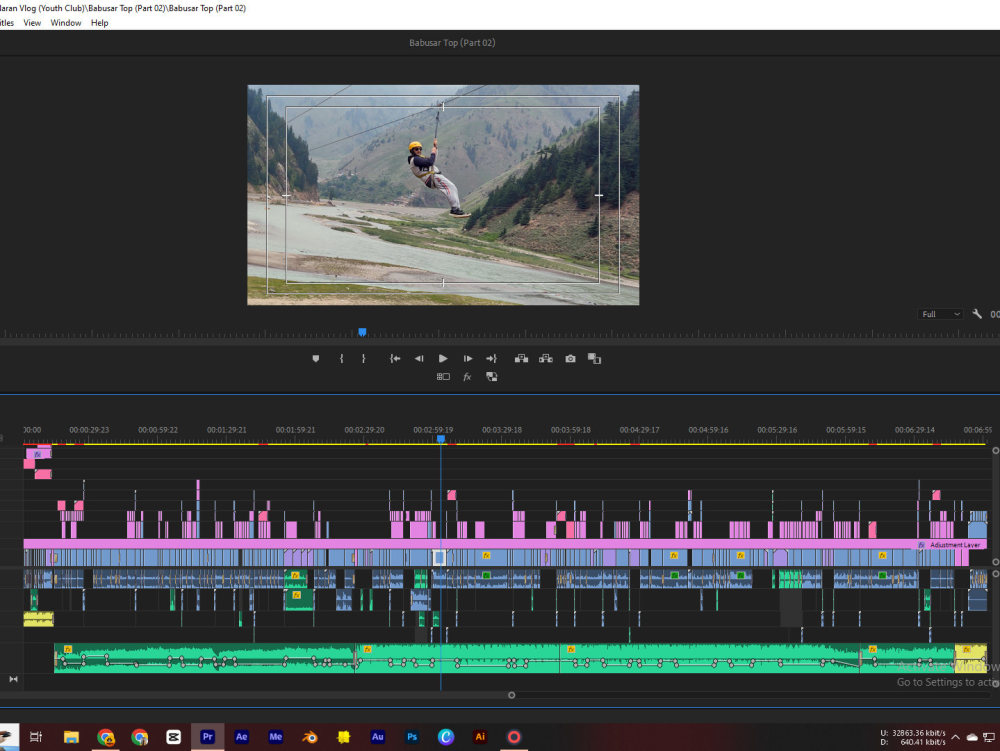Click timeline ruler at 00:05:59:15

point(846,430)
